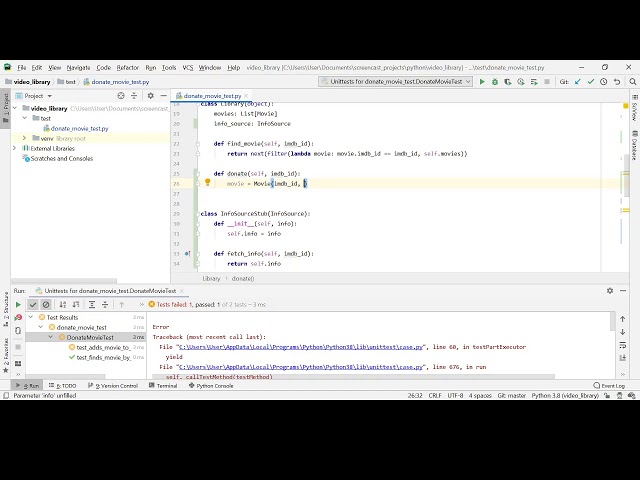Toggle soft-wrap in console output
This screenshot has width=640, height=480.
pos(622,345)
